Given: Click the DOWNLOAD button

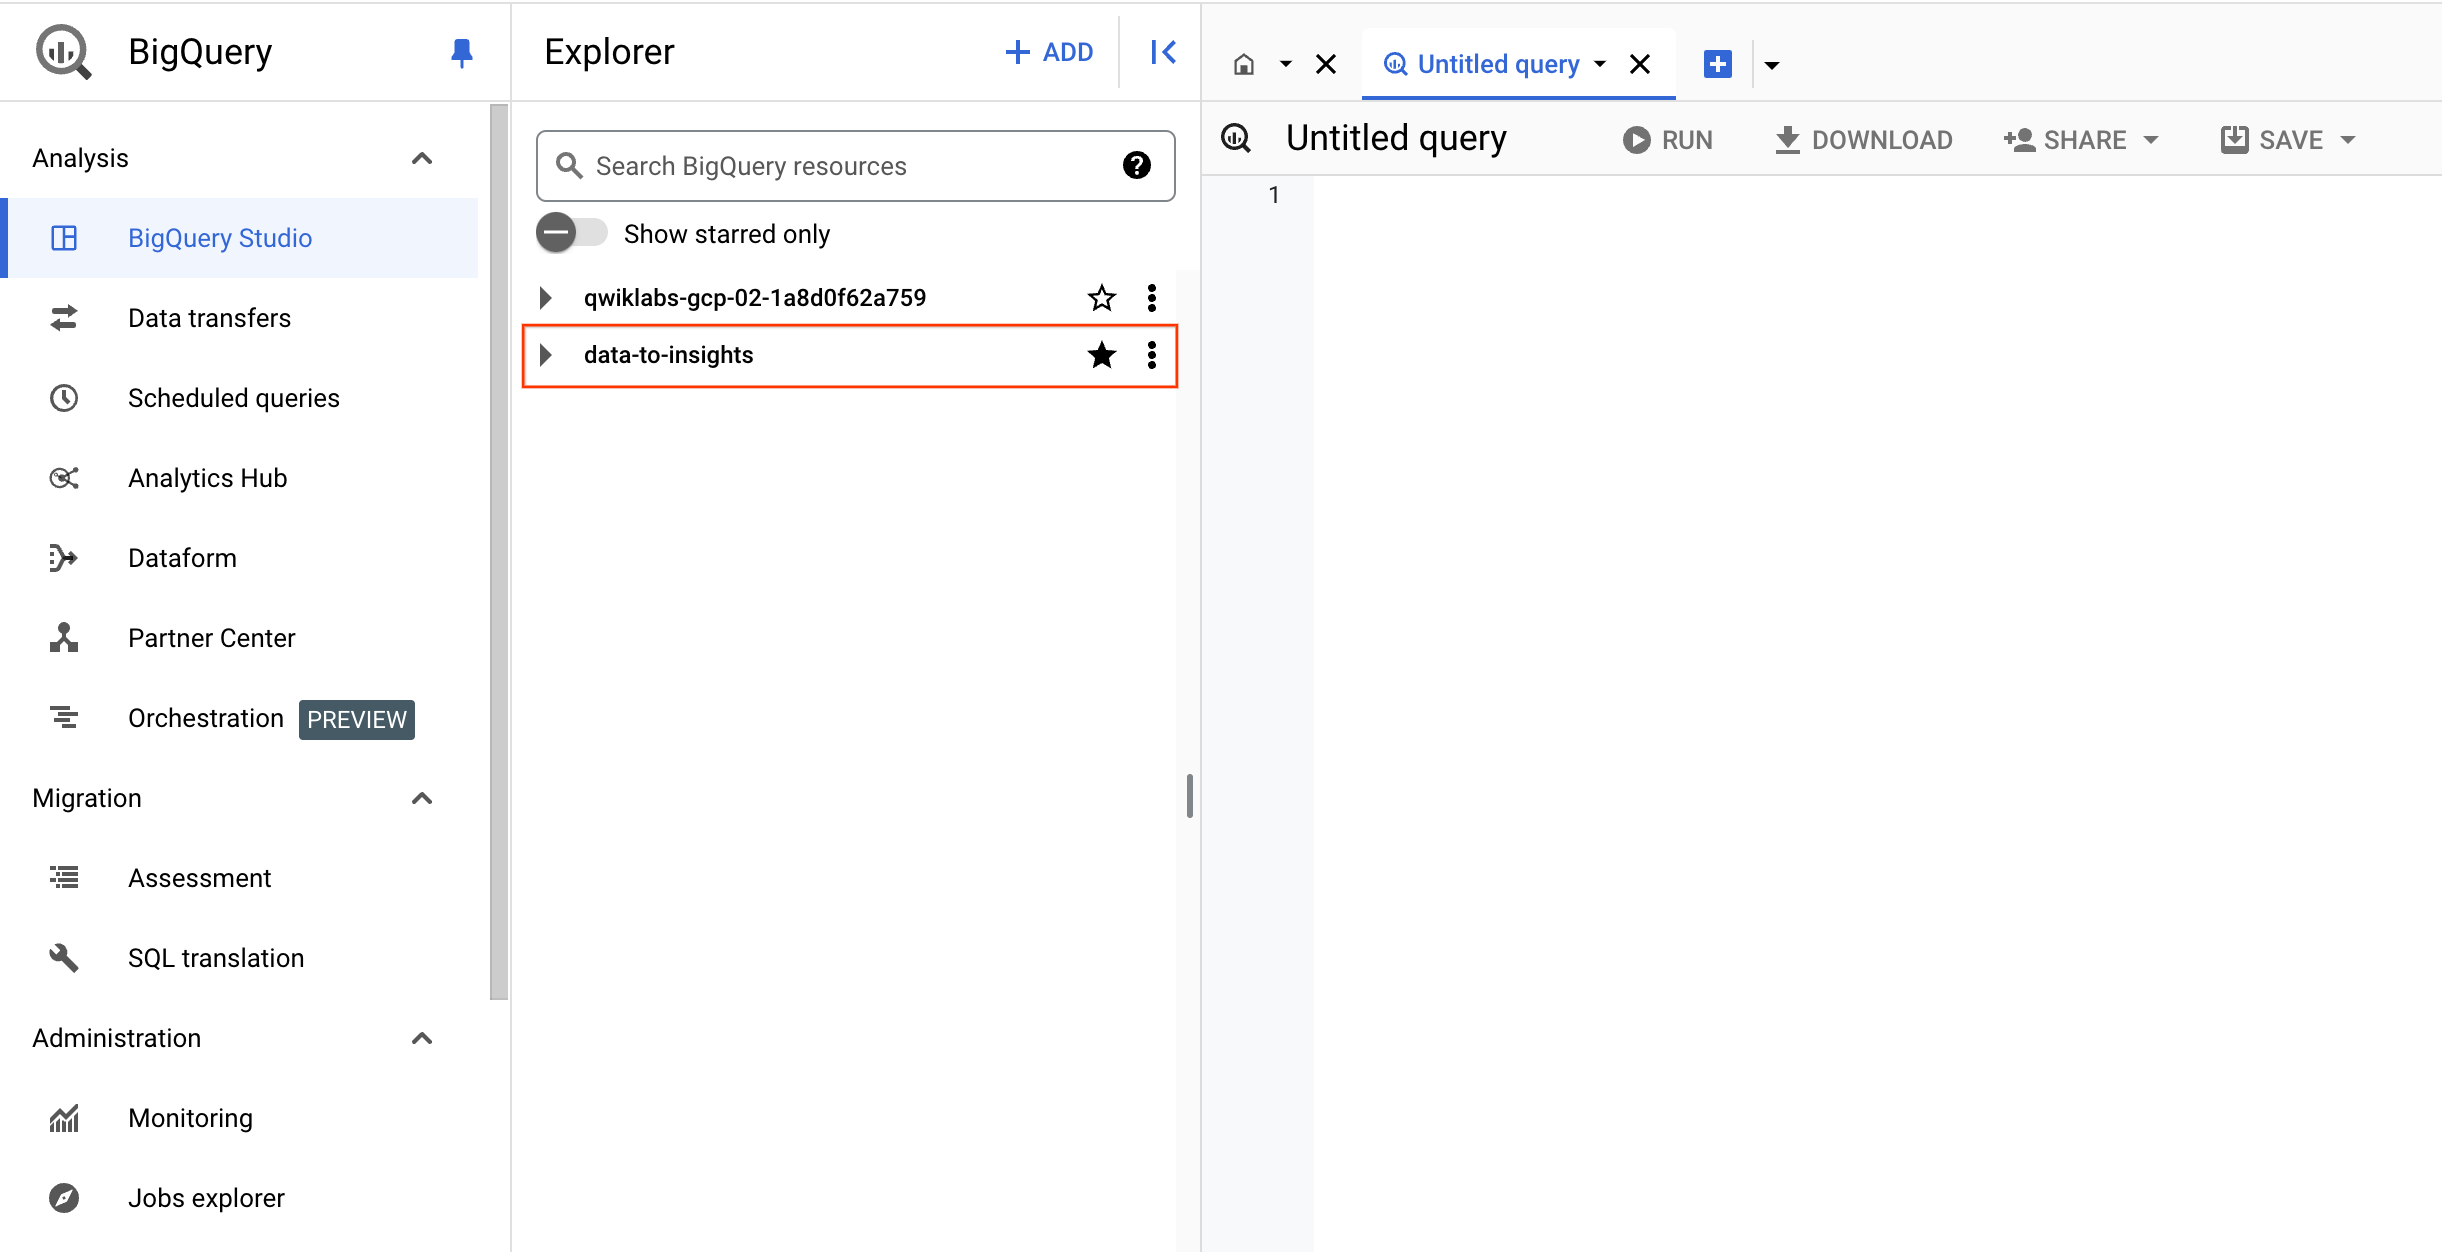Looking at the screenshot, I should tap(1864, 140).
